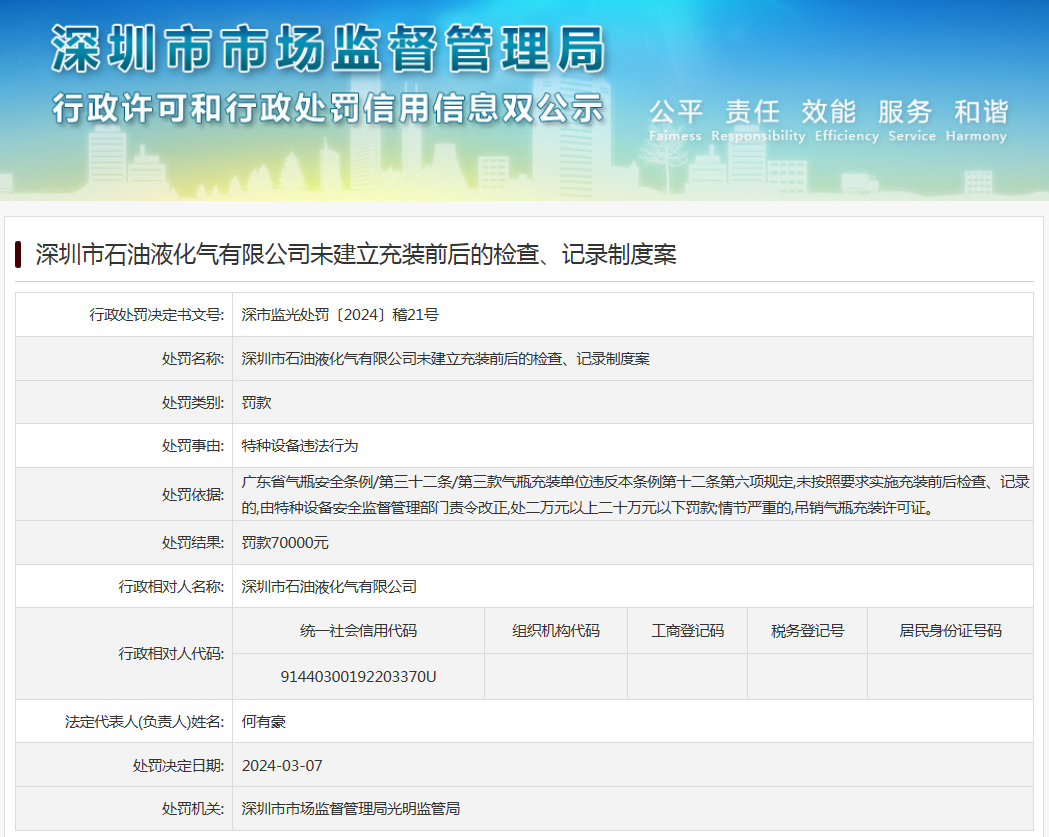Select the "处罚依据:" row label
The width and height of the screenshot is (1049, 837).
tap(193, 494)
